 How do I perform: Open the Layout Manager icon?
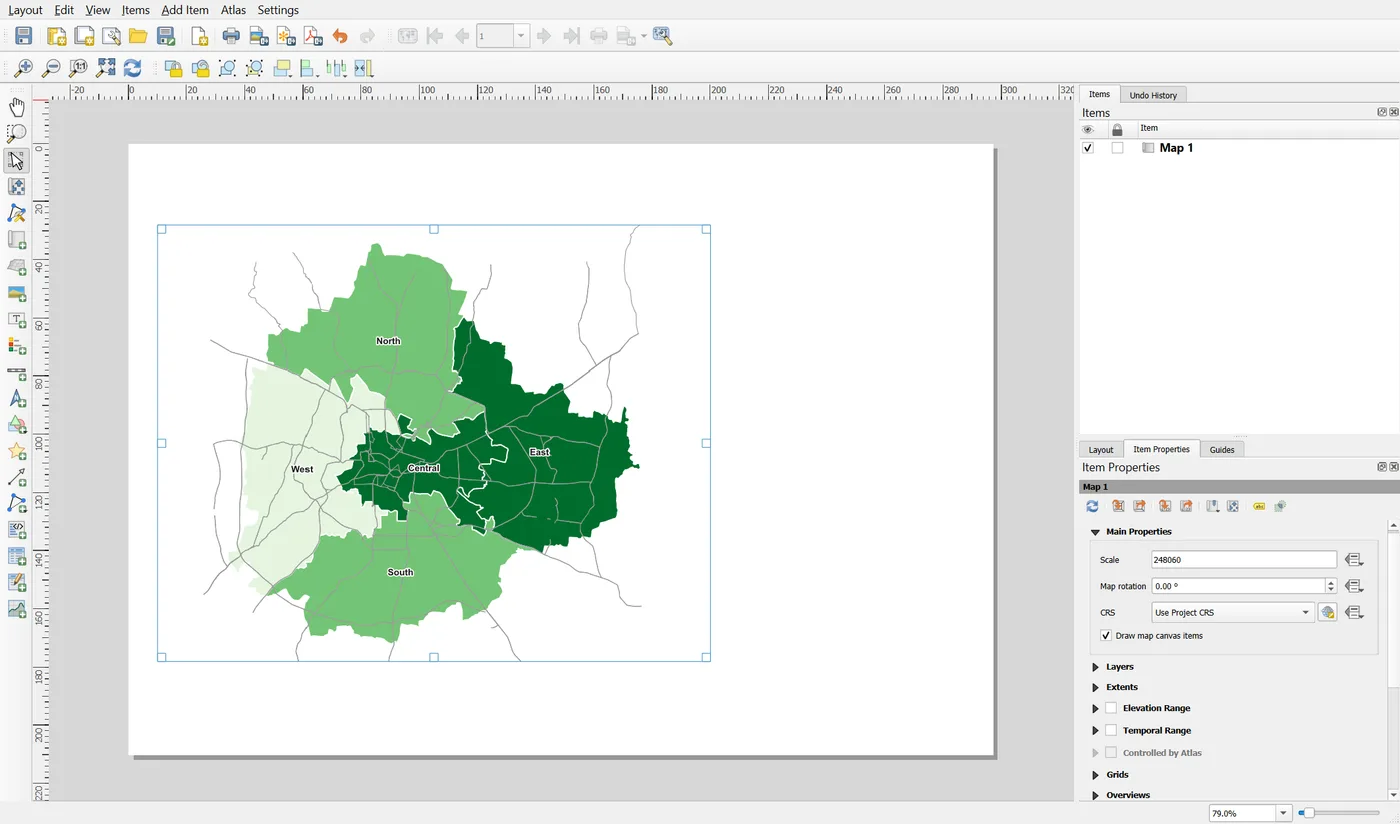click(111, 36)
